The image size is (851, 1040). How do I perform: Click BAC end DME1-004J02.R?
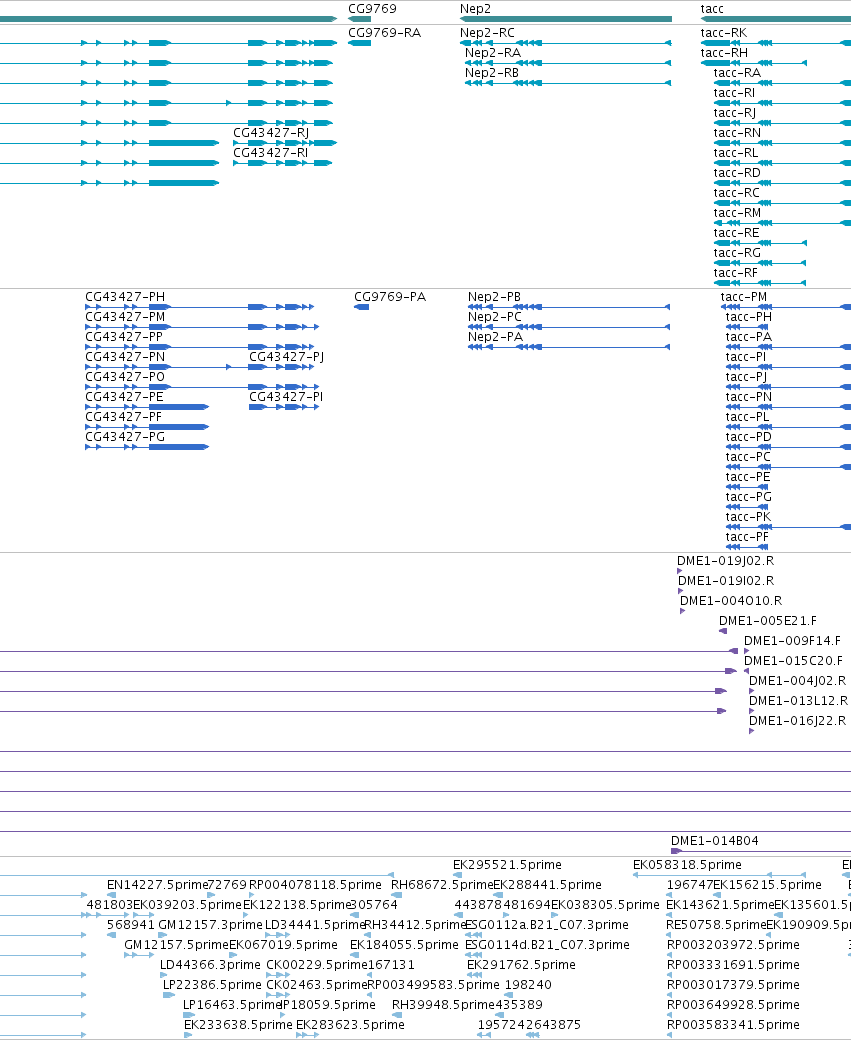797,681
